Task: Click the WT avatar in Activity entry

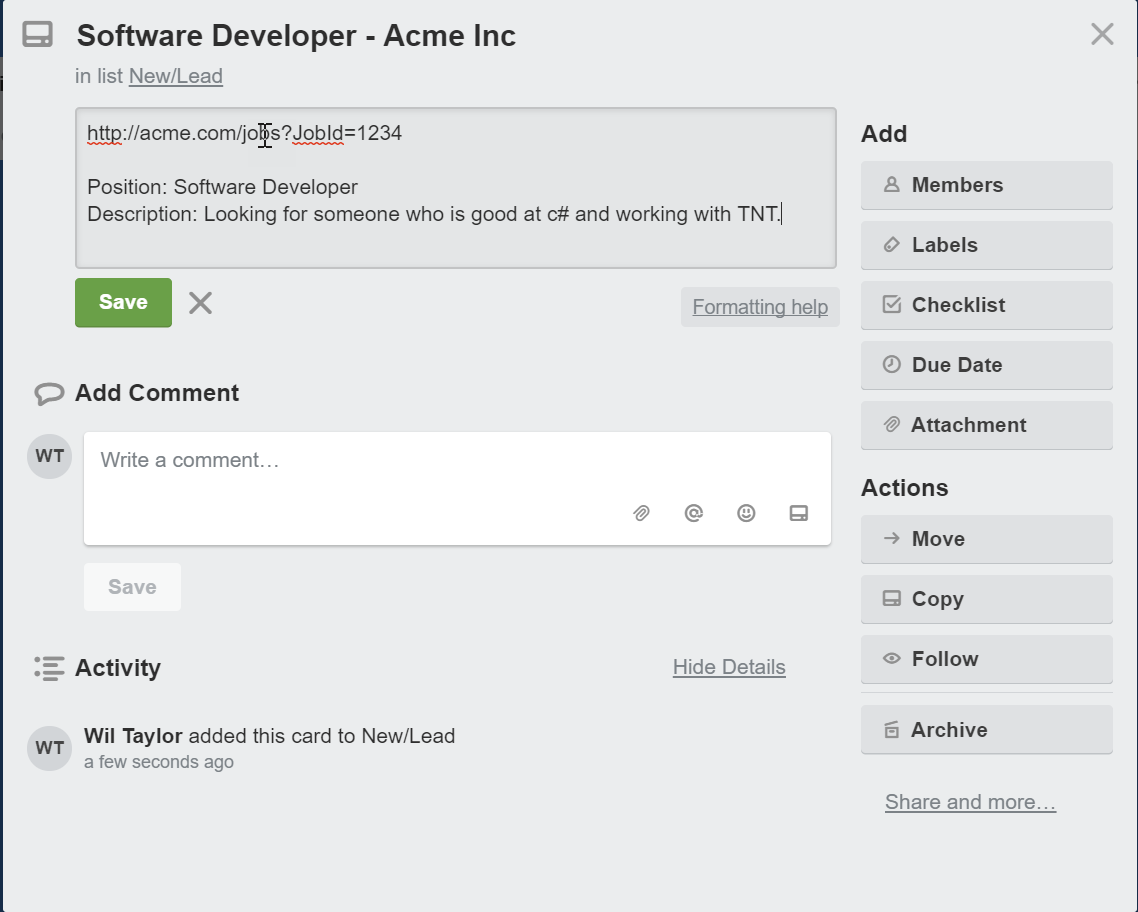Action: [x=49, y=748]
